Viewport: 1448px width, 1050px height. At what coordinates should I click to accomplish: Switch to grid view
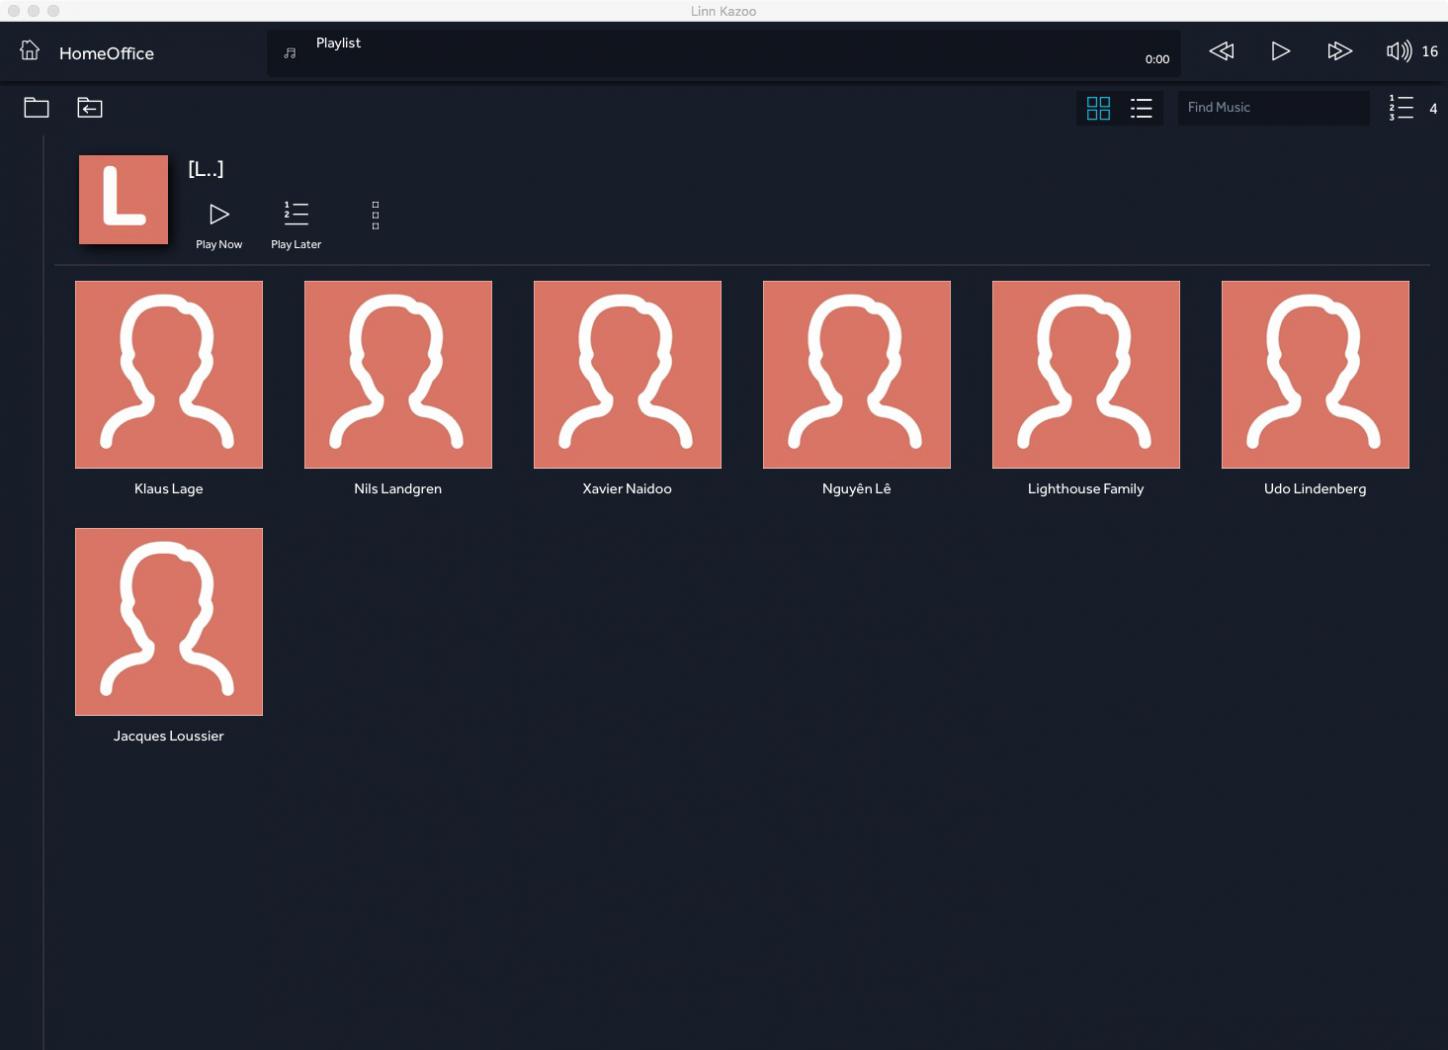(x=1098, y=108)
